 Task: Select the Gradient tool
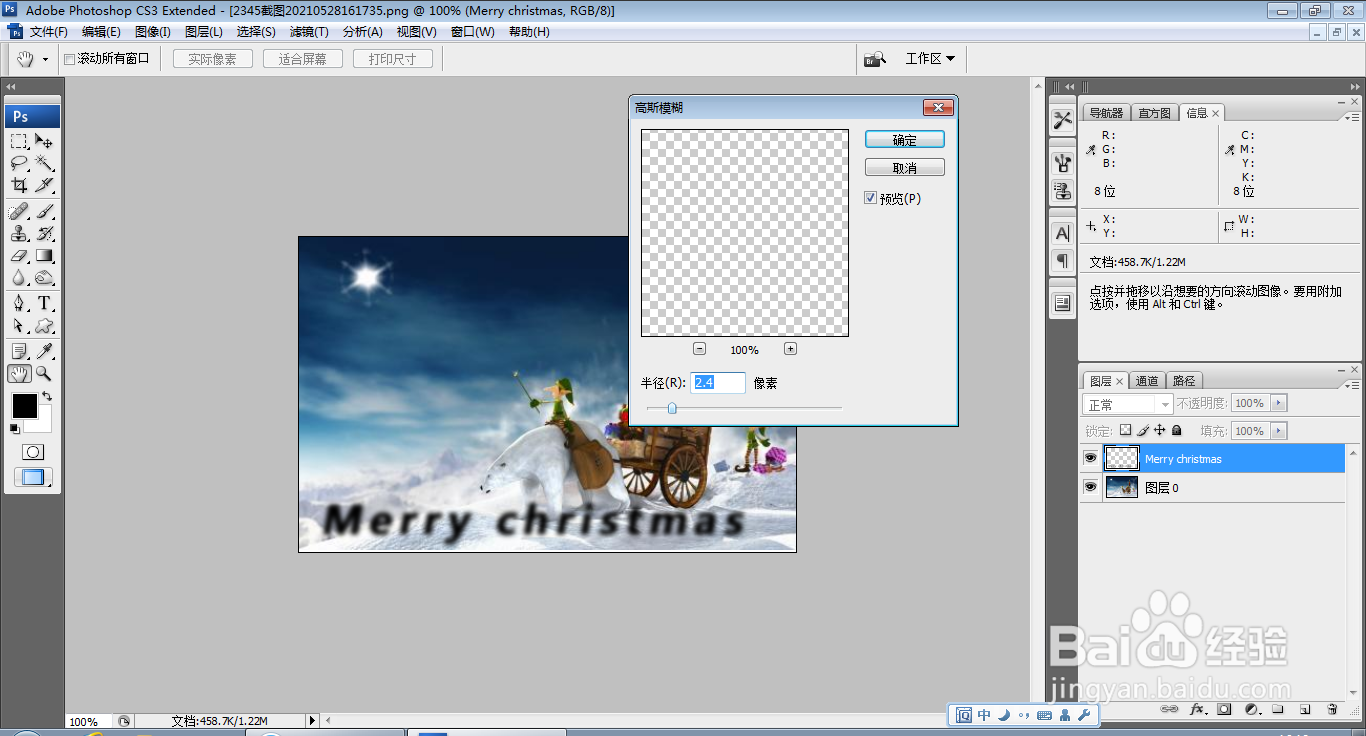coord(44,256)
